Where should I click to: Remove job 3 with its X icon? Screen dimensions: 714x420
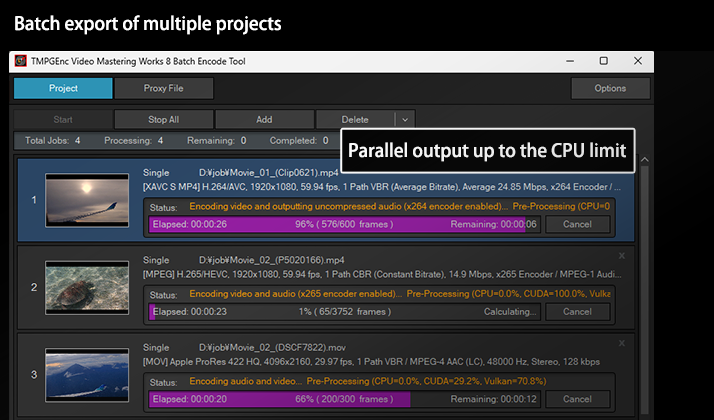click(x=622, y=343)
